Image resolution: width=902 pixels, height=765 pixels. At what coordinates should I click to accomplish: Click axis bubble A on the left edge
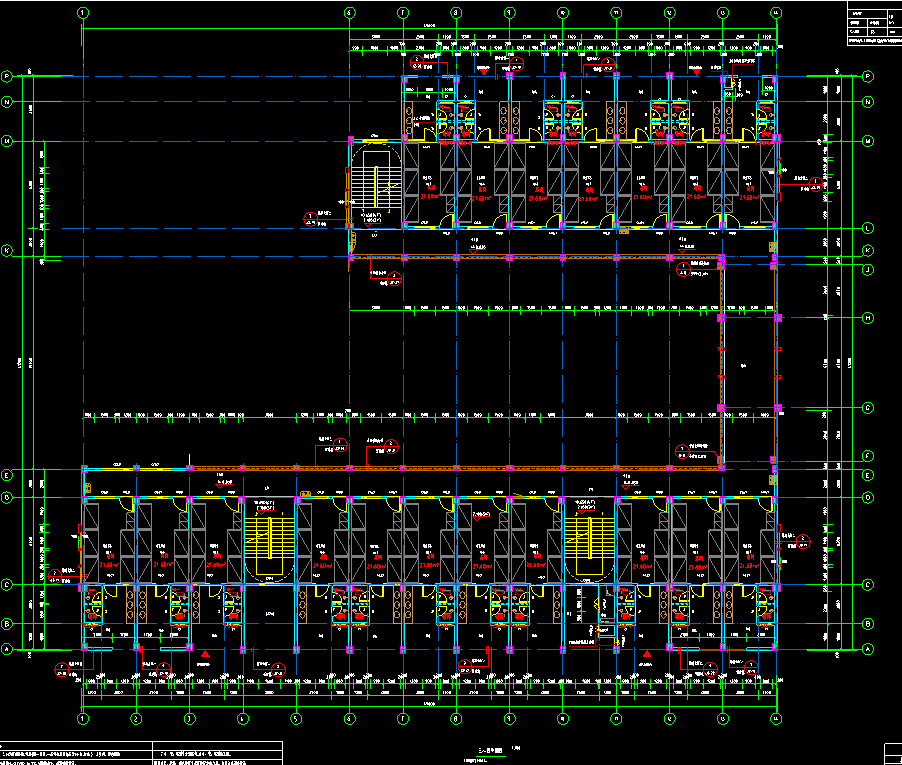coord(7,649)
